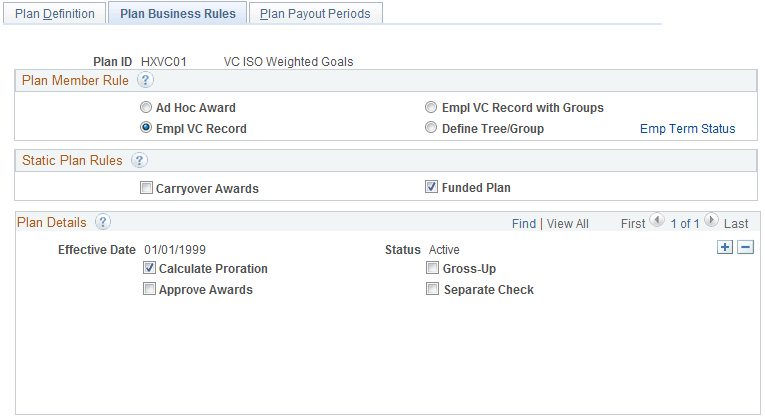Open help for Plan Member Rule

point(144,81)
